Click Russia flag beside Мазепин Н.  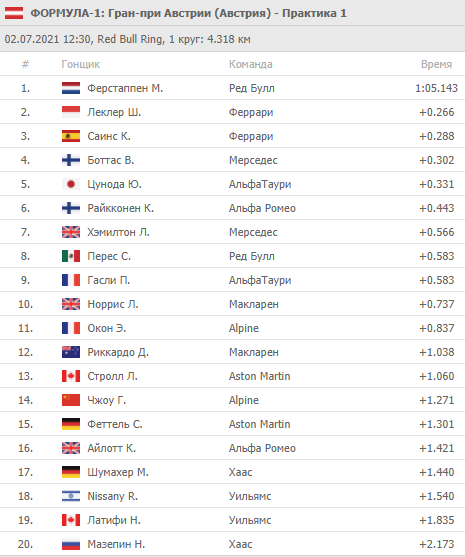point(71,544)
